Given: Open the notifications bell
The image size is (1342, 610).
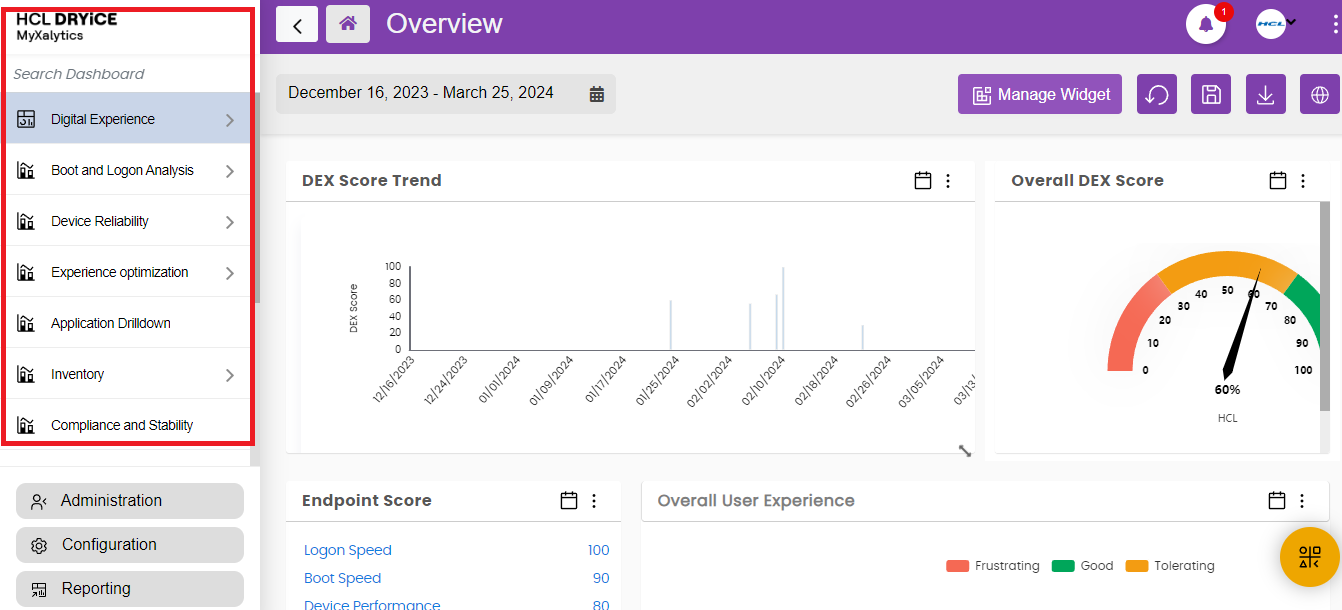Looking at the screenshot, I should (1205, 25).
